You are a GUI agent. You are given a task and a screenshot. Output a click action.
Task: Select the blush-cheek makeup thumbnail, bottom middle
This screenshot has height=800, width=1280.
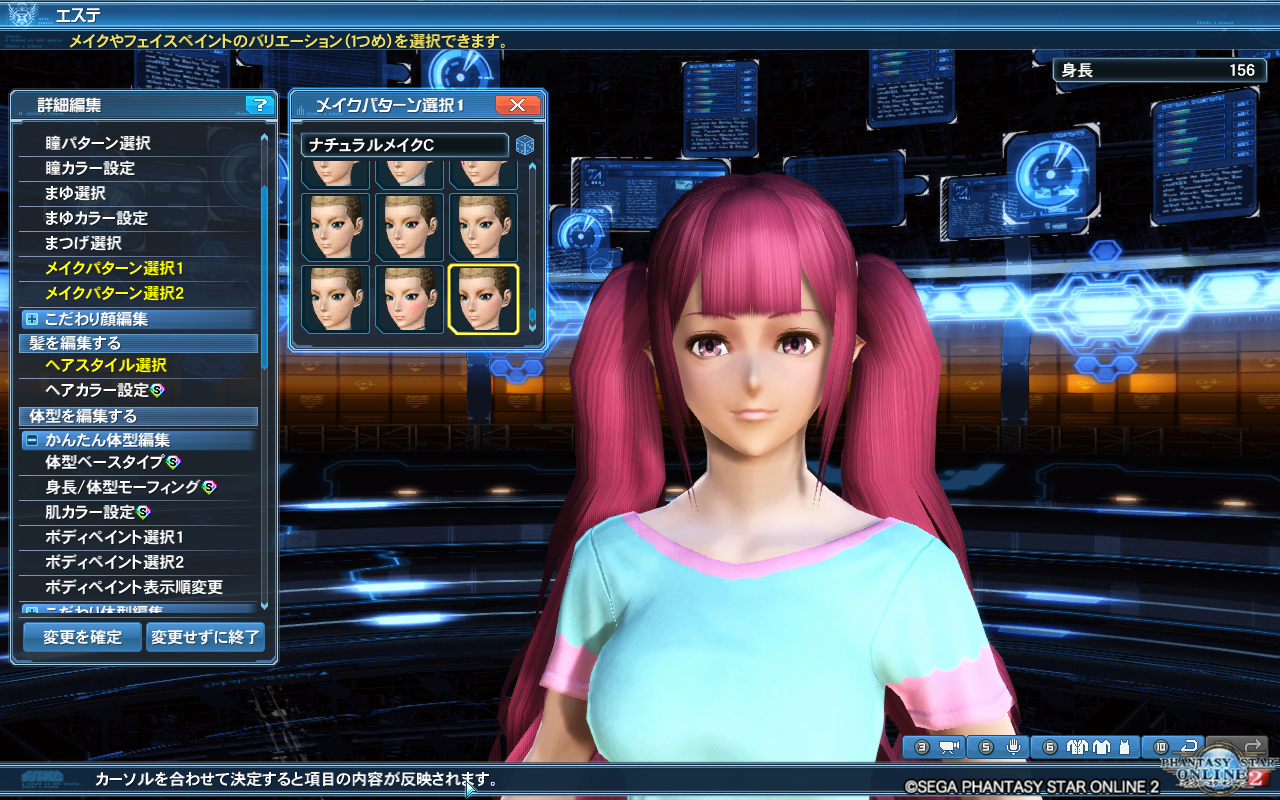tap(409, 299)
